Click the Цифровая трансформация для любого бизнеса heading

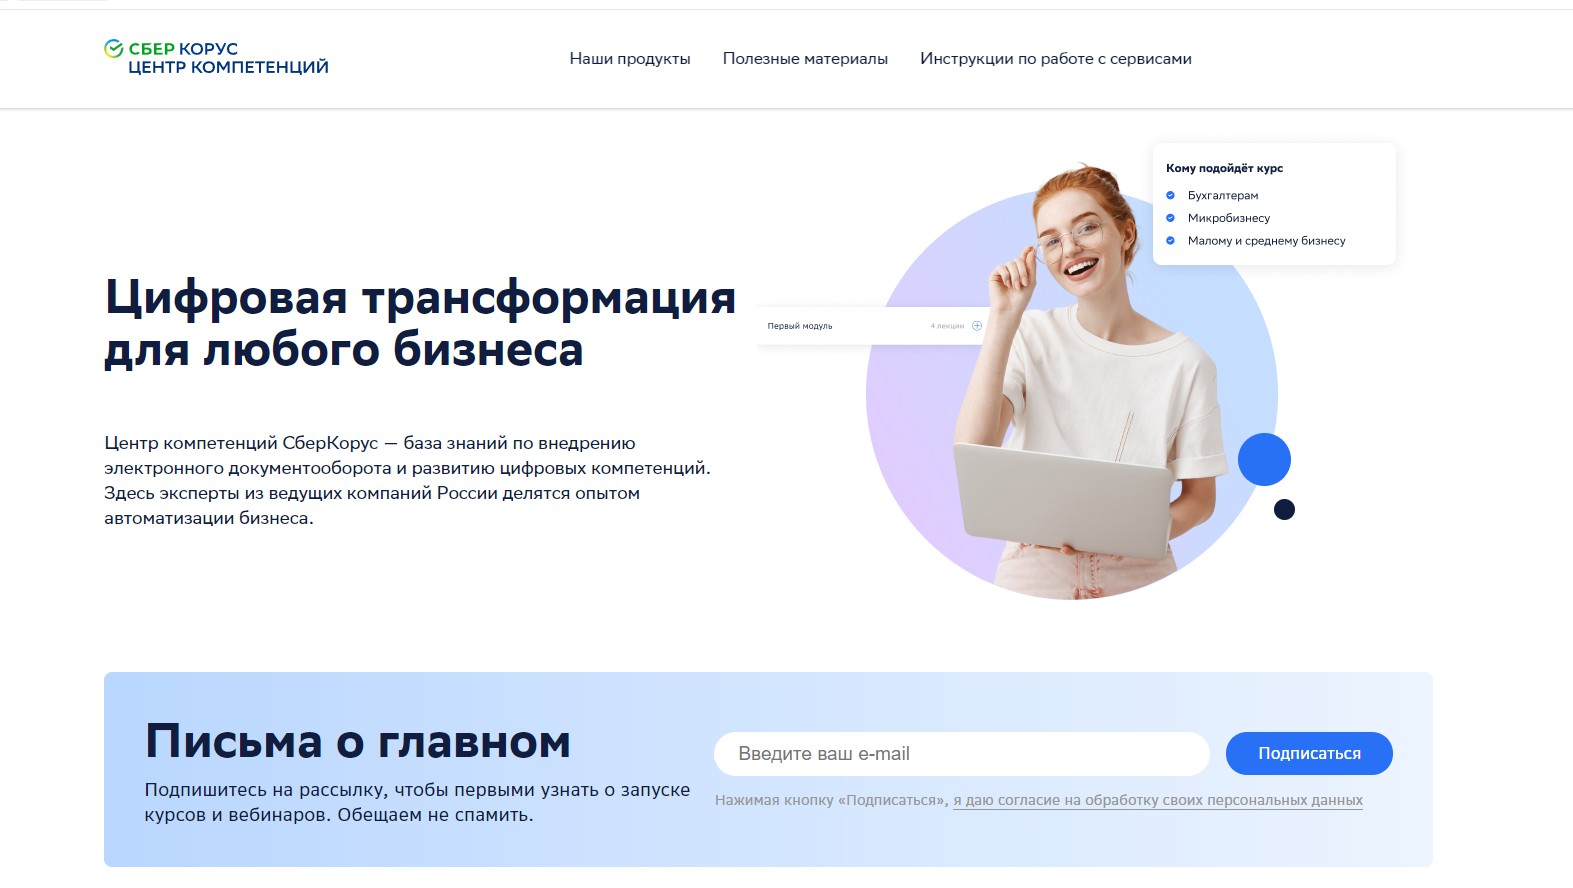coord(420,323)
